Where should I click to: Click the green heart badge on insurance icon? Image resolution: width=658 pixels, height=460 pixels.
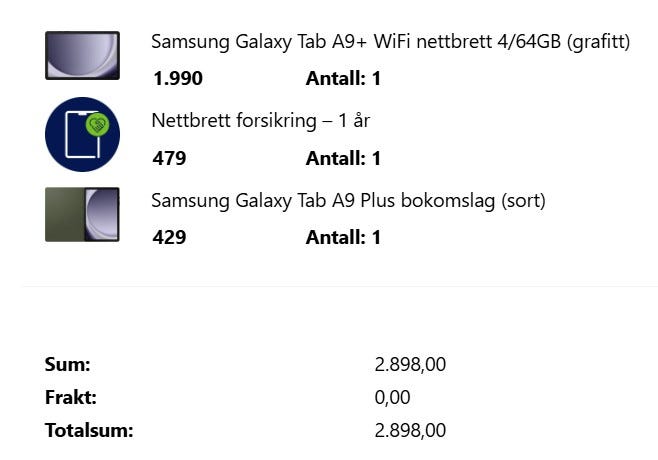[97, 124]
